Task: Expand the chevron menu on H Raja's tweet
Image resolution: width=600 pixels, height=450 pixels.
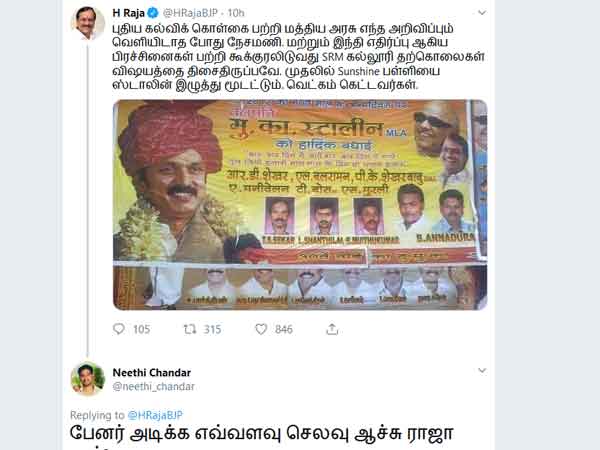Action: [482, 13]
